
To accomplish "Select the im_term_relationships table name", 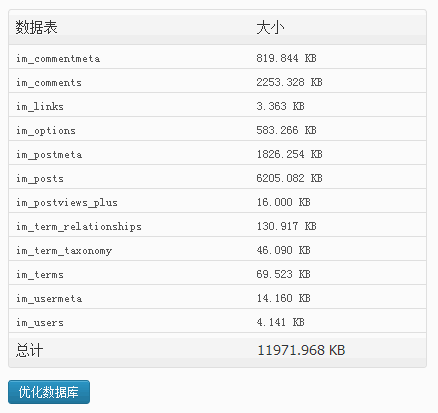I will pos(79,227).
